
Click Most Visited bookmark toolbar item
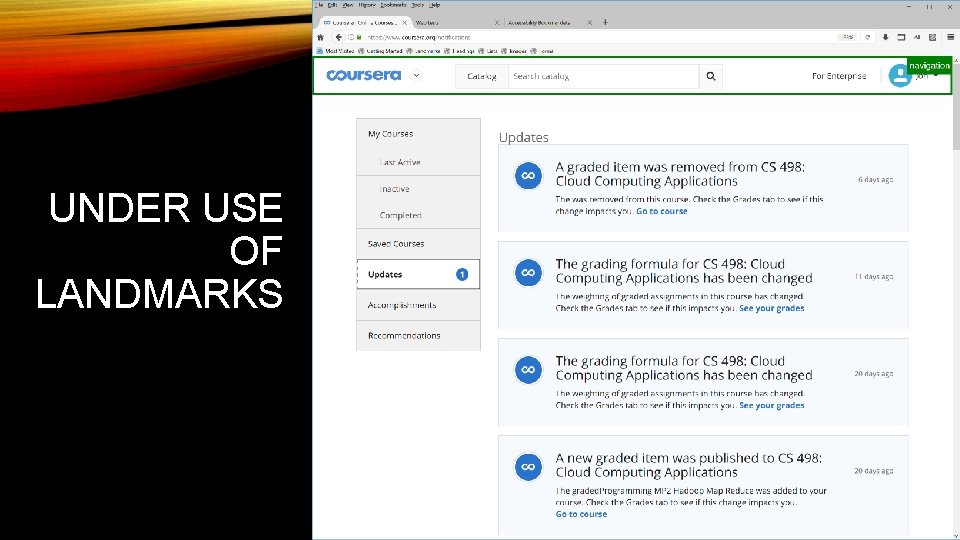point(336,51)
